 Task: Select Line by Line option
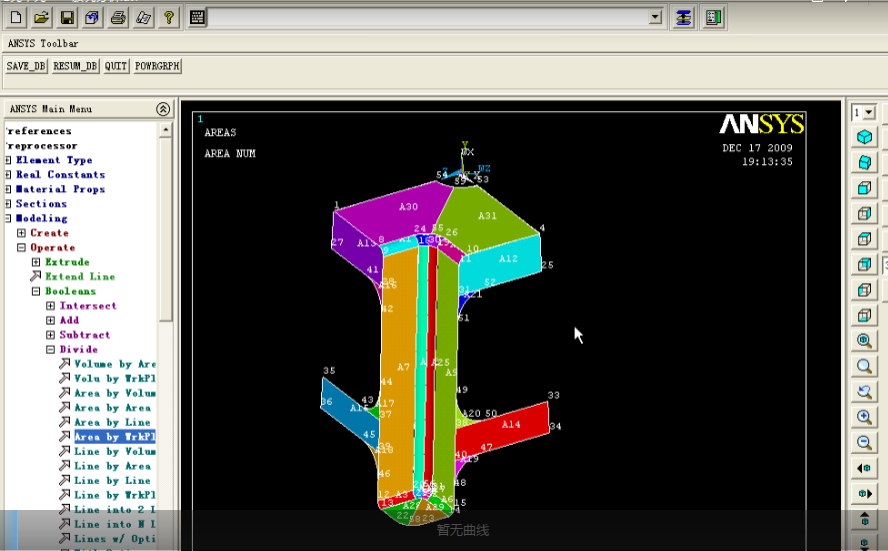coord(113,481)
